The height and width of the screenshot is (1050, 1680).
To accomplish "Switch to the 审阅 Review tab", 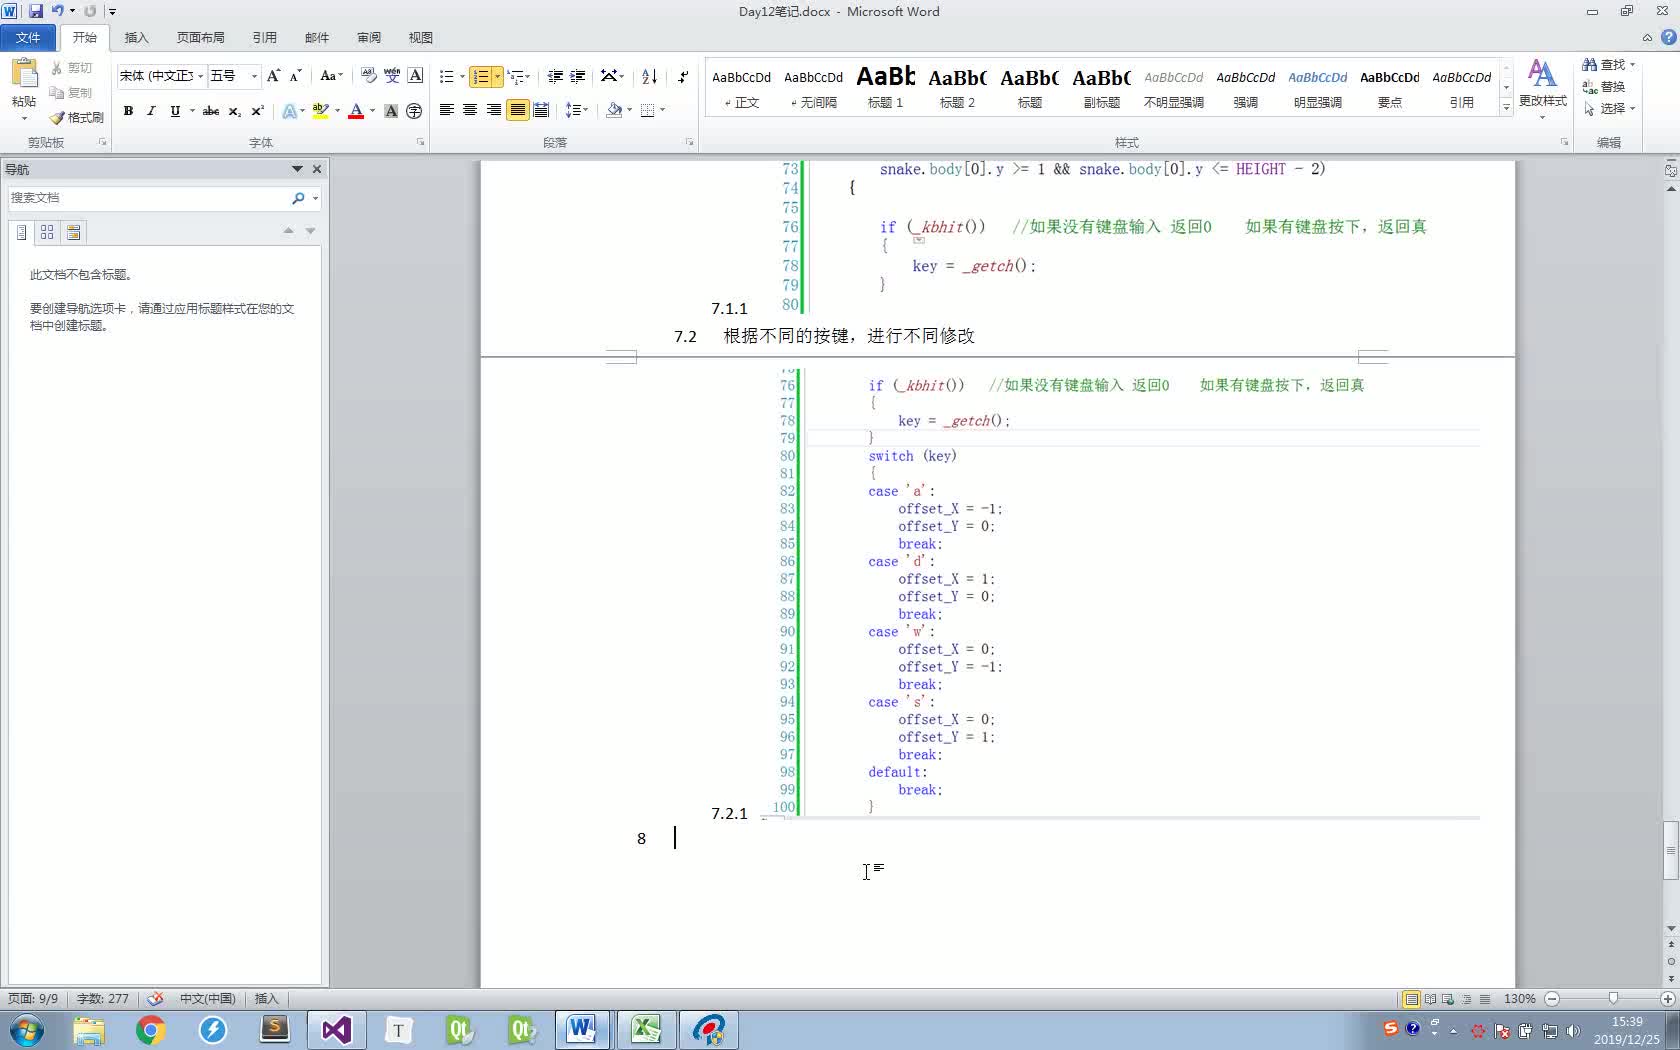I will [x=369, y=37].
